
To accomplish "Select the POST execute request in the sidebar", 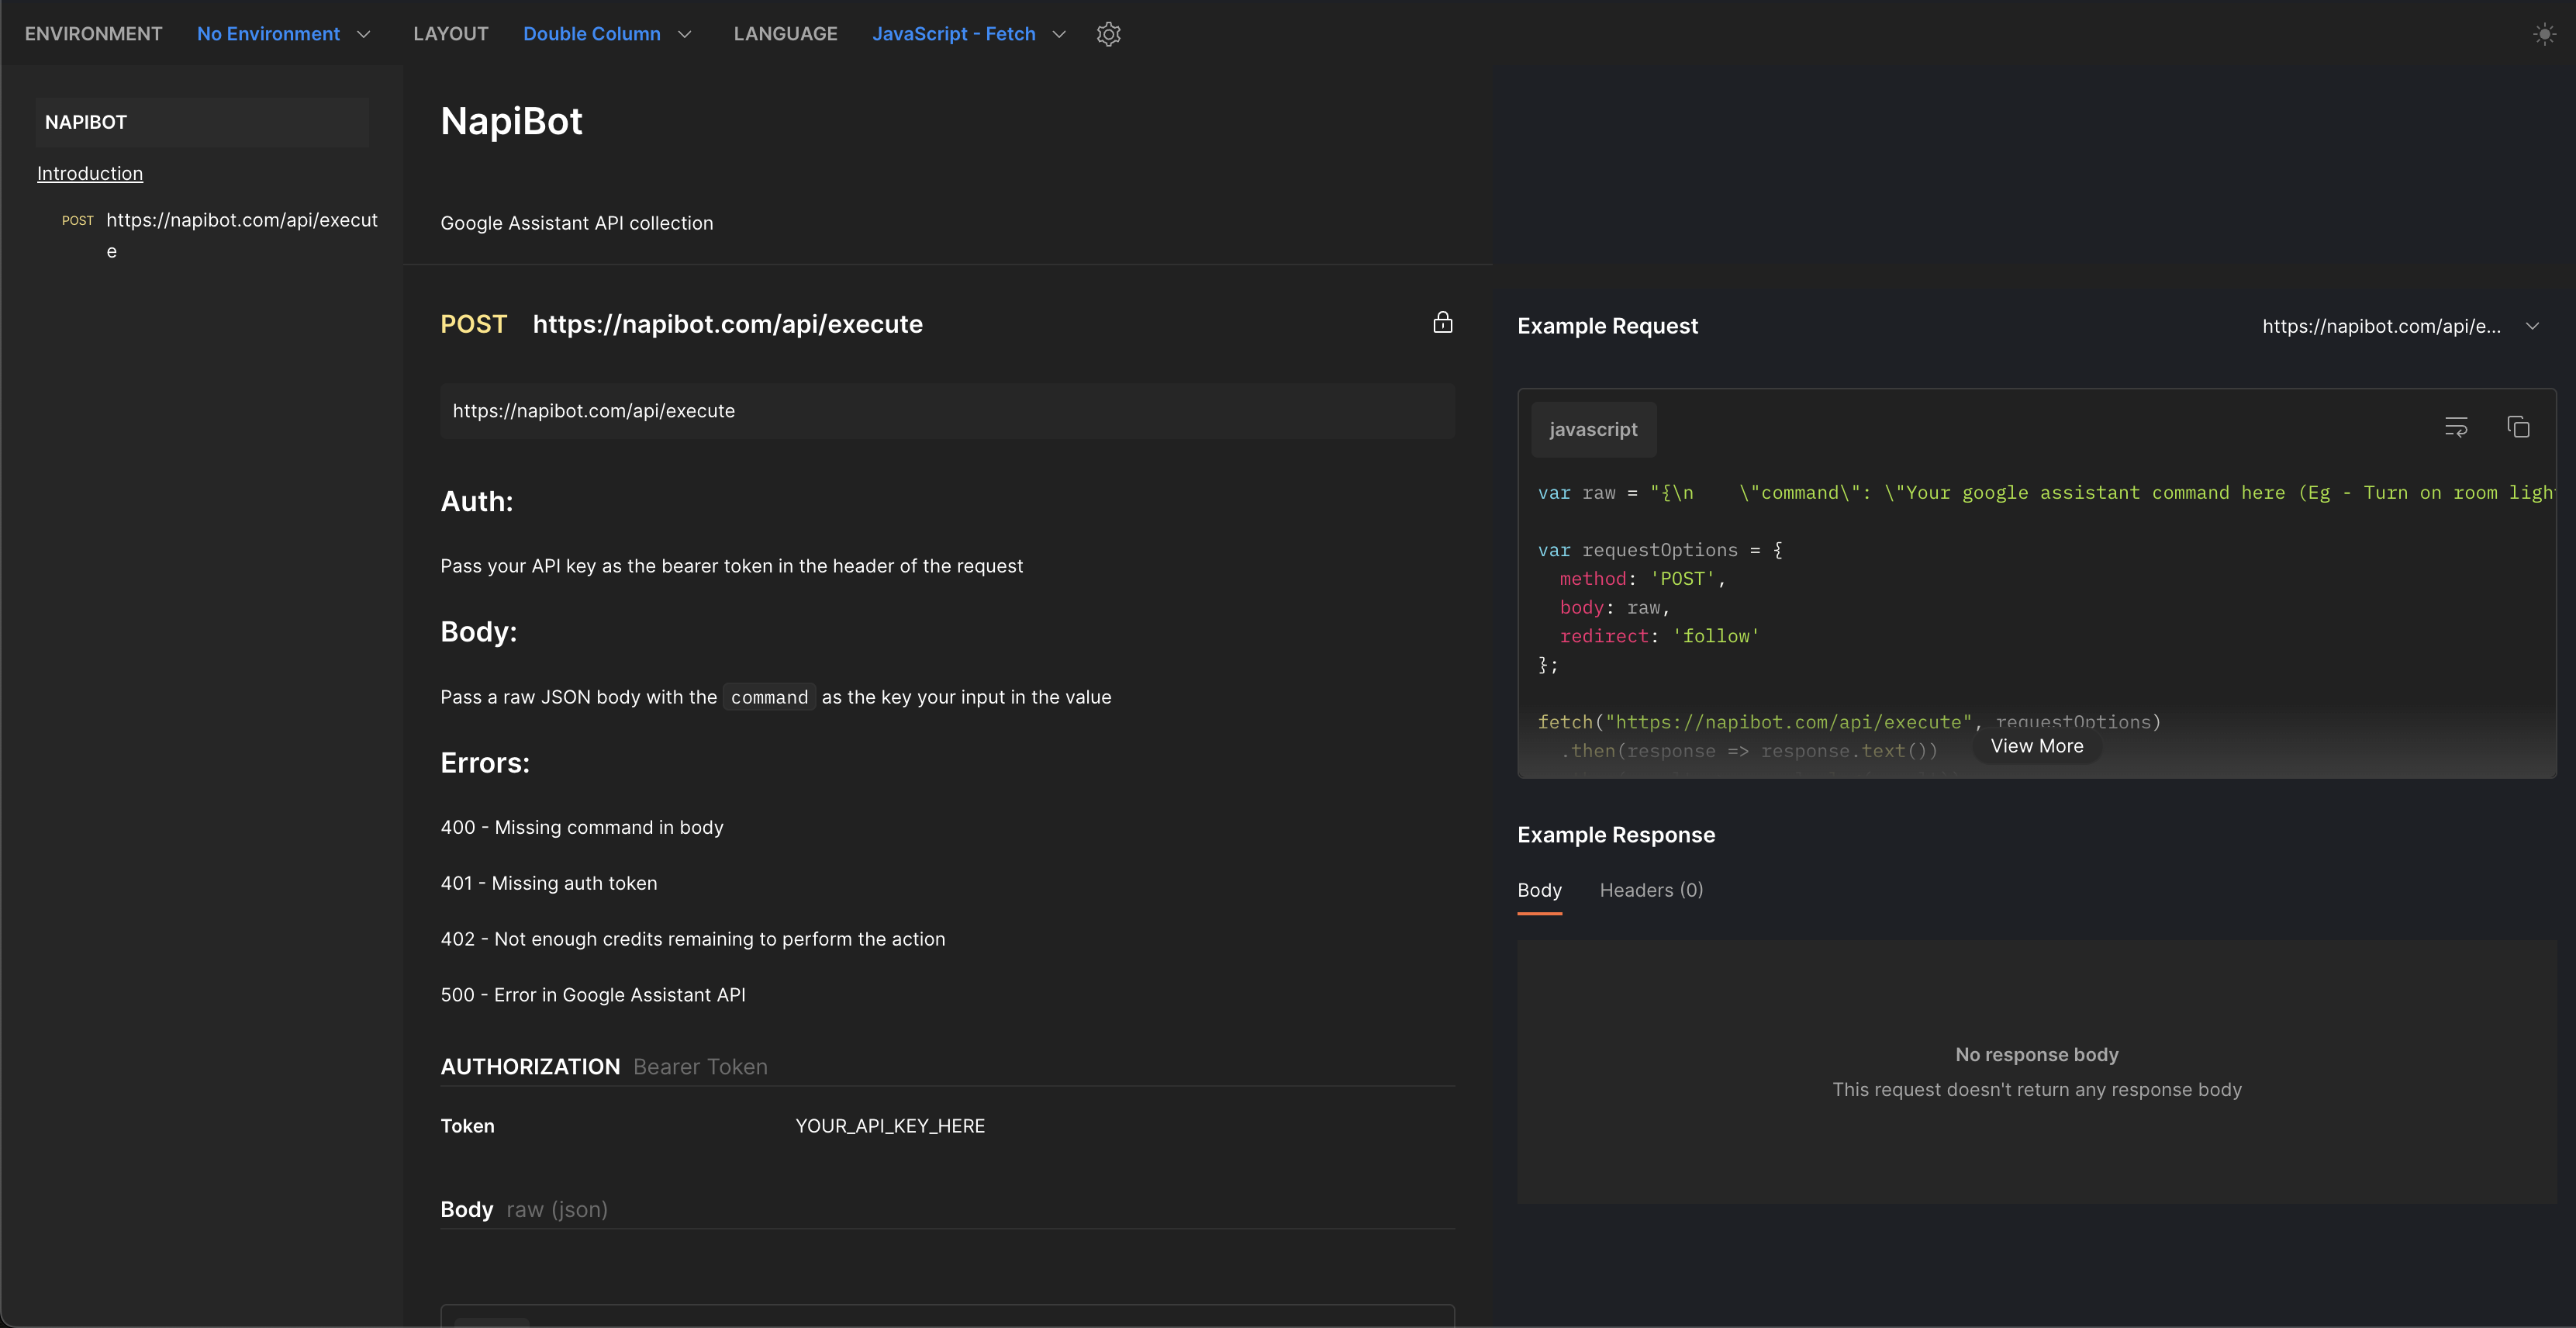I will tap(220, 235).
